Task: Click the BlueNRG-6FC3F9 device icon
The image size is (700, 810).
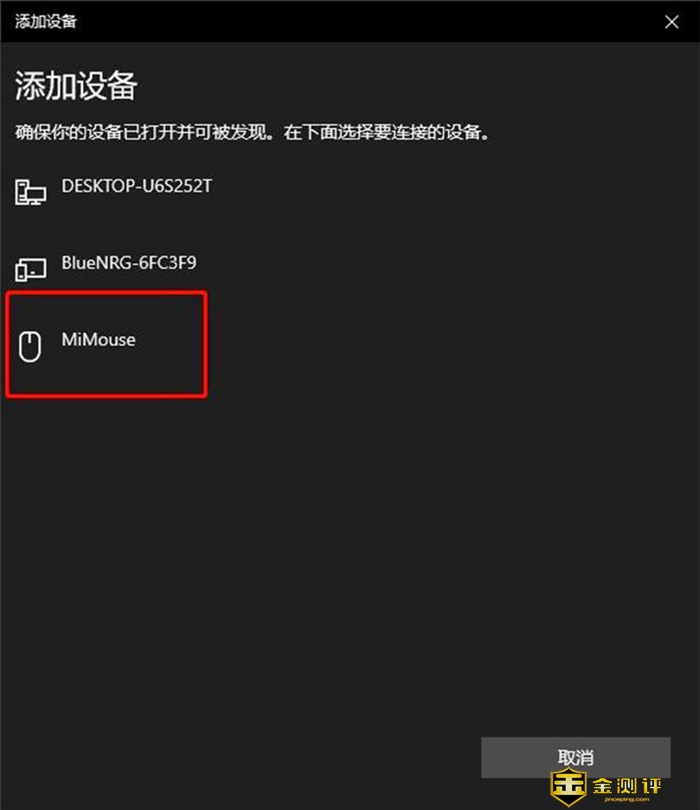Action: (30, 269)
